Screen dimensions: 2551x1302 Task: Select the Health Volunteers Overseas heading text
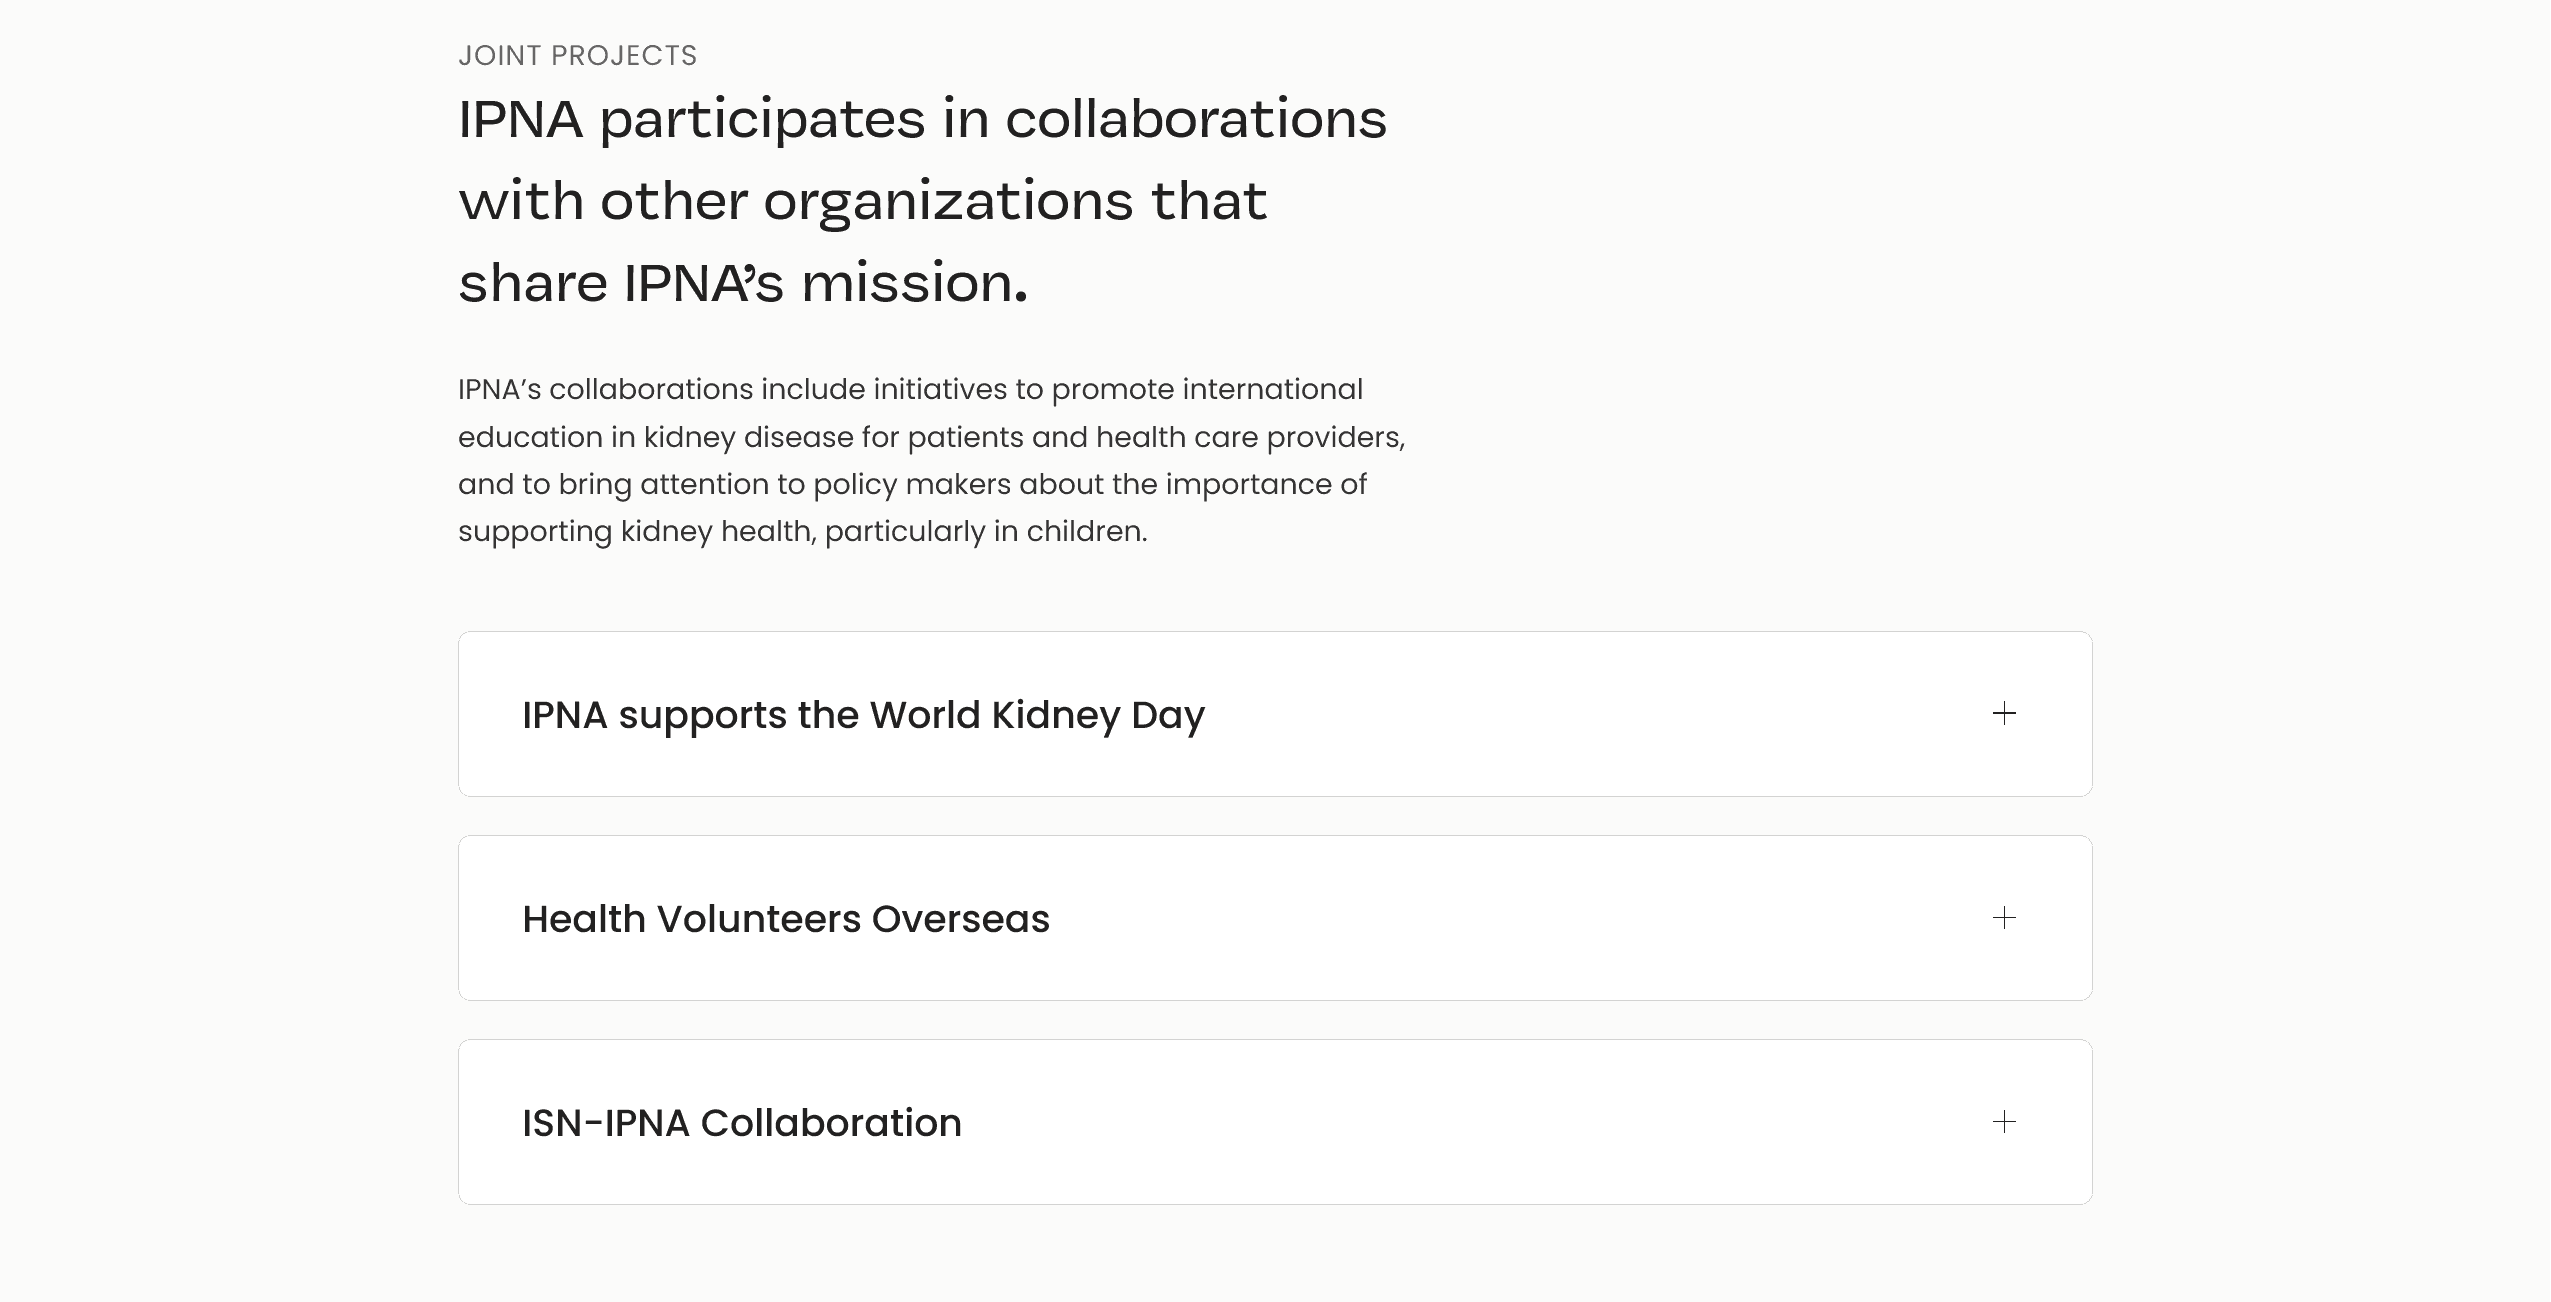pos(786,918)
